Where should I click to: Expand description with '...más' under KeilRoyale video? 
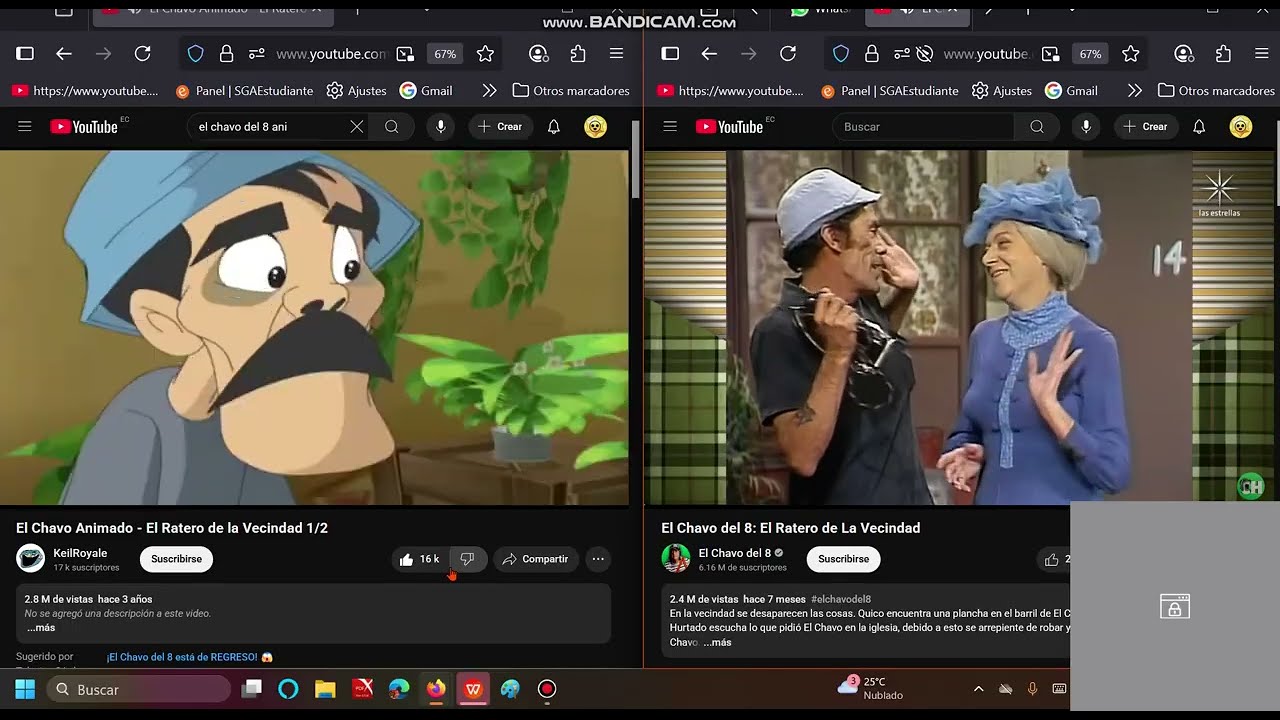pos(40,628)
